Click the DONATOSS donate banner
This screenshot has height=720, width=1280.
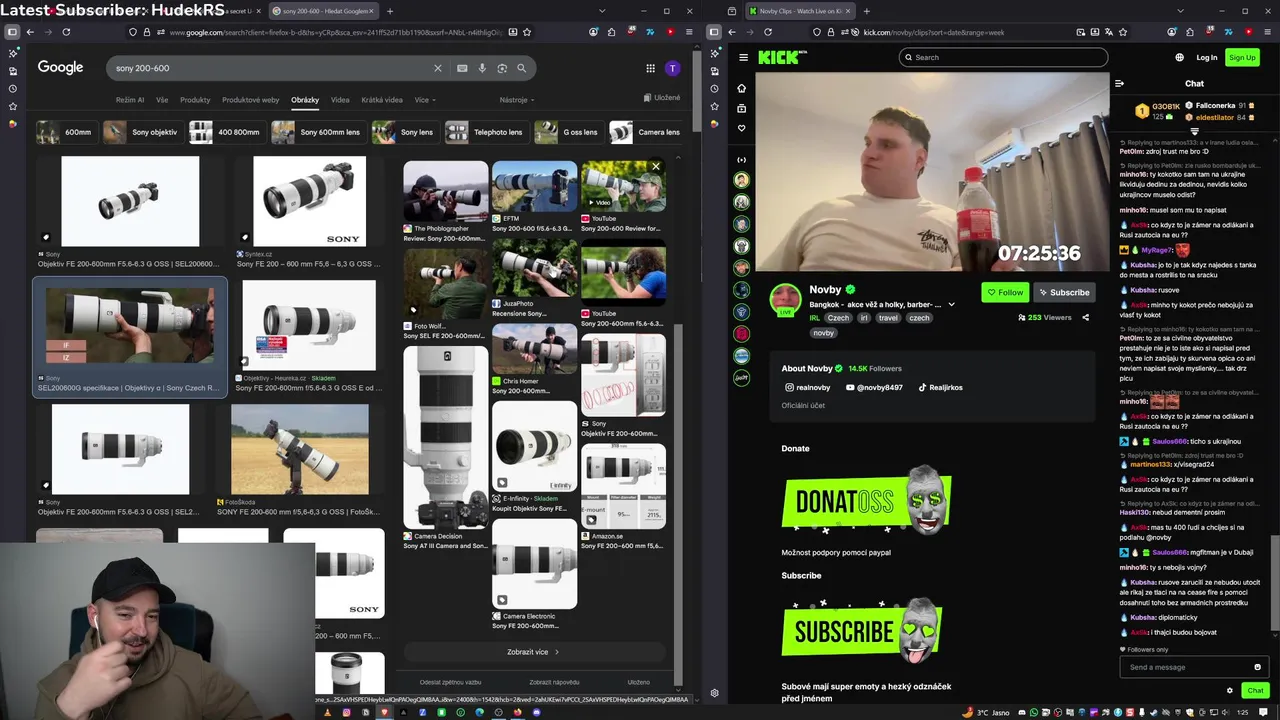[x=866, y=500]
